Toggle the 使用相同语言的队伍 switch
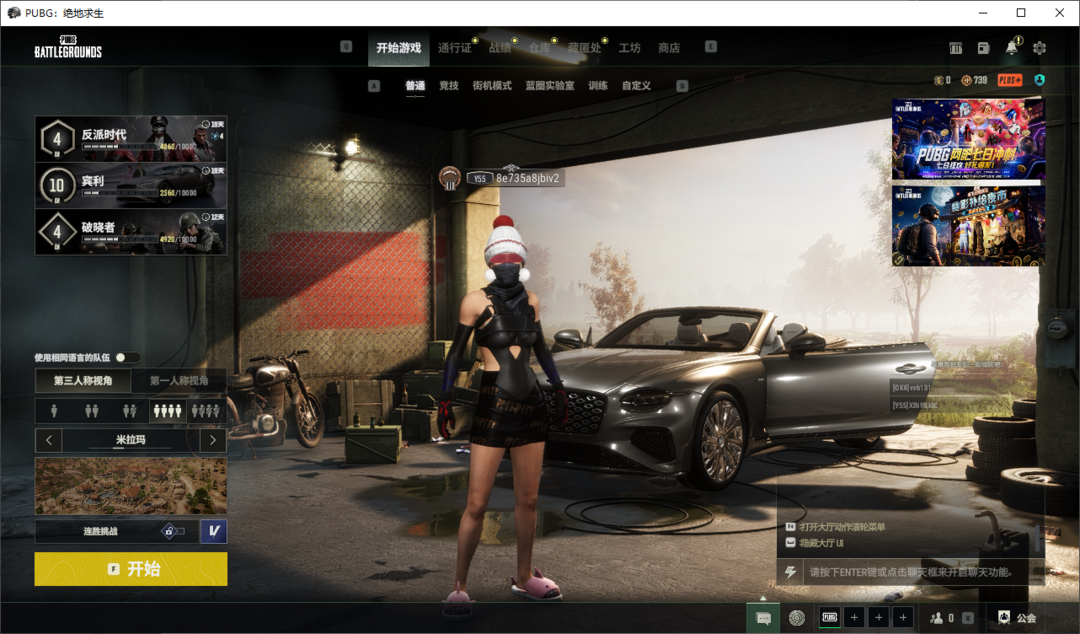Viewport: 1080px width, 634px height. (127, 358)
